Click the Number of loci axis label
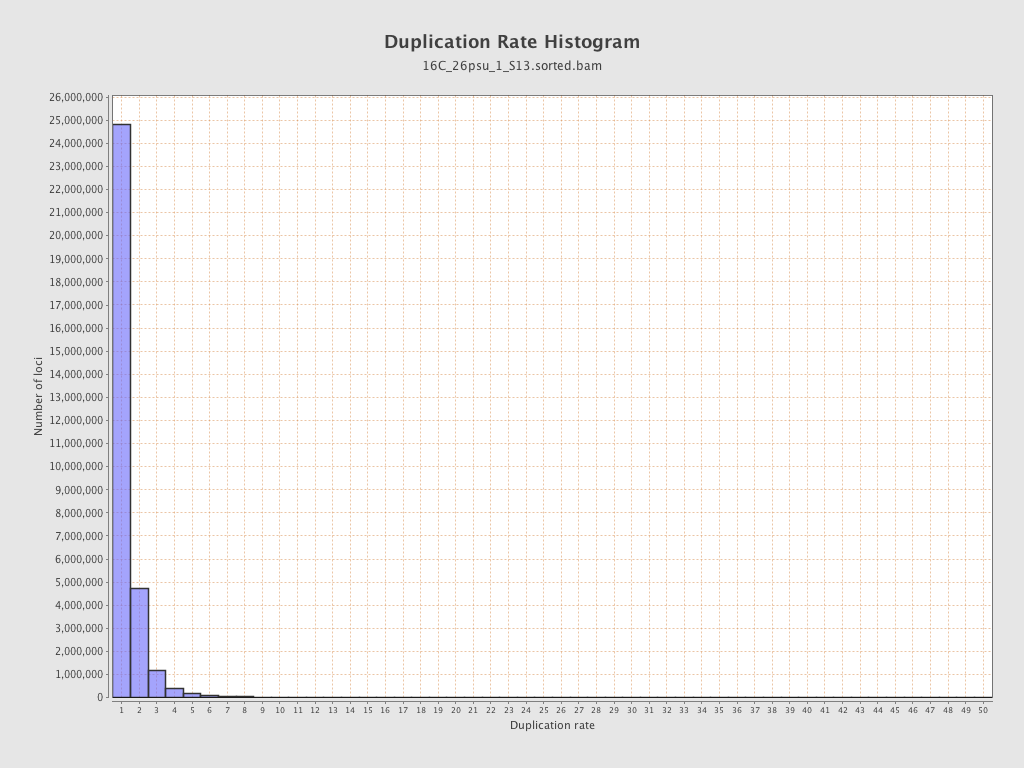 (38, 396)
